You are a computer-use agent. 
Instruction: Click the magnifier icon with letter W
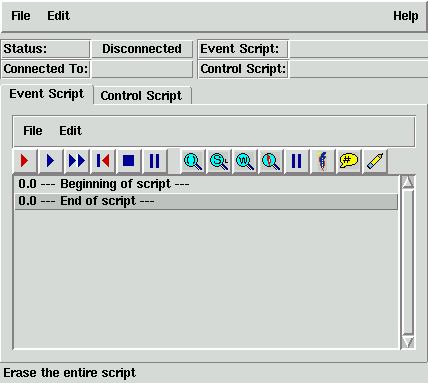click(245, 161)
